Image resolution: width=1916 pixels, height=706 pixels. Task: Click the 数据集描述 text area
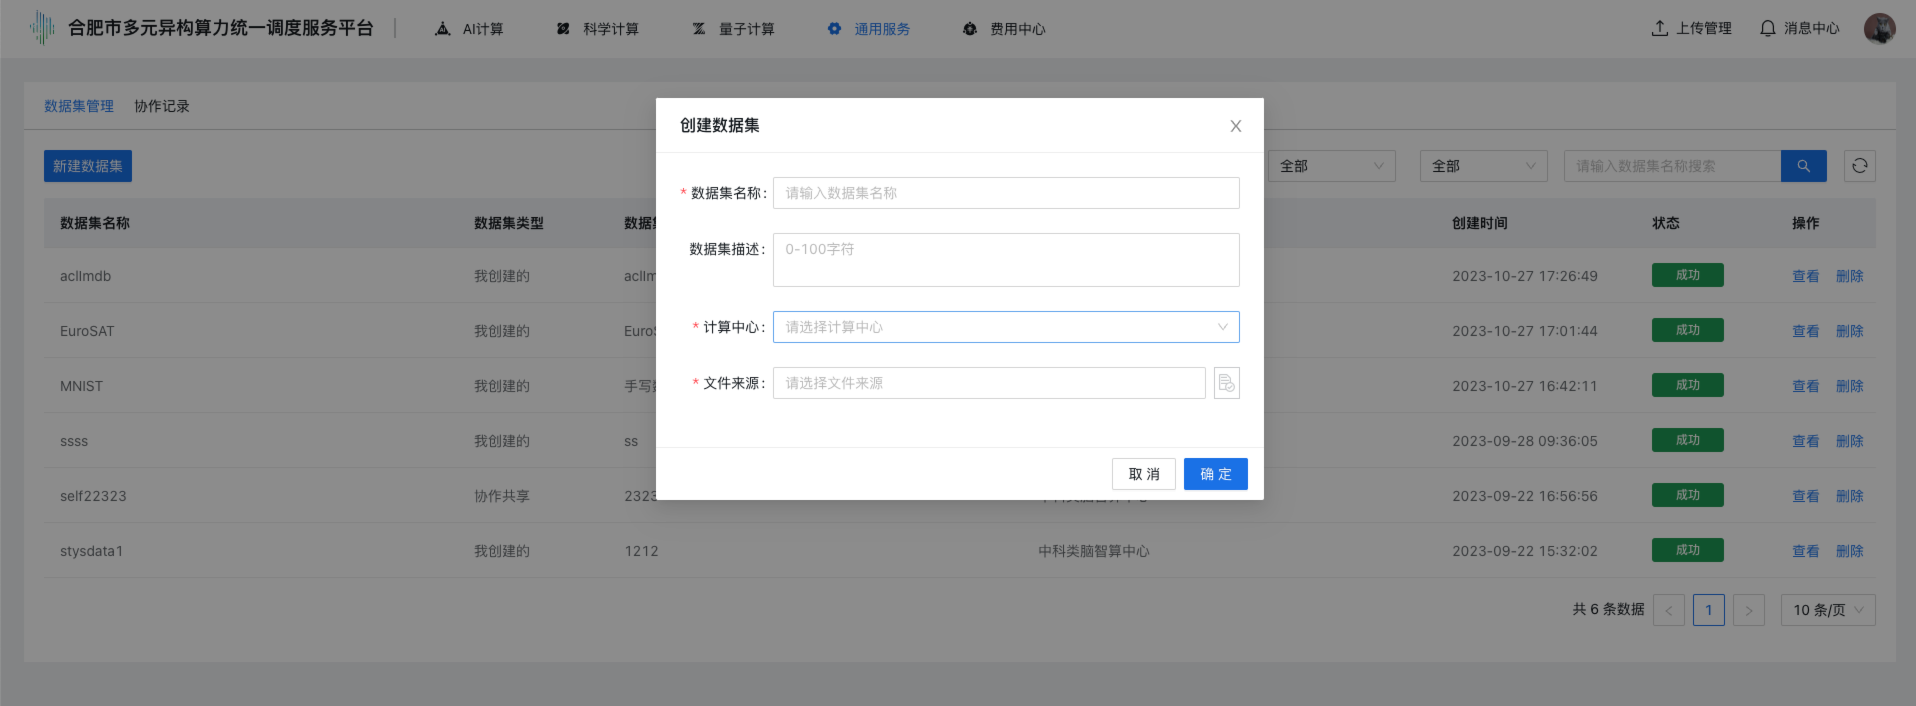click(1005, 260)
